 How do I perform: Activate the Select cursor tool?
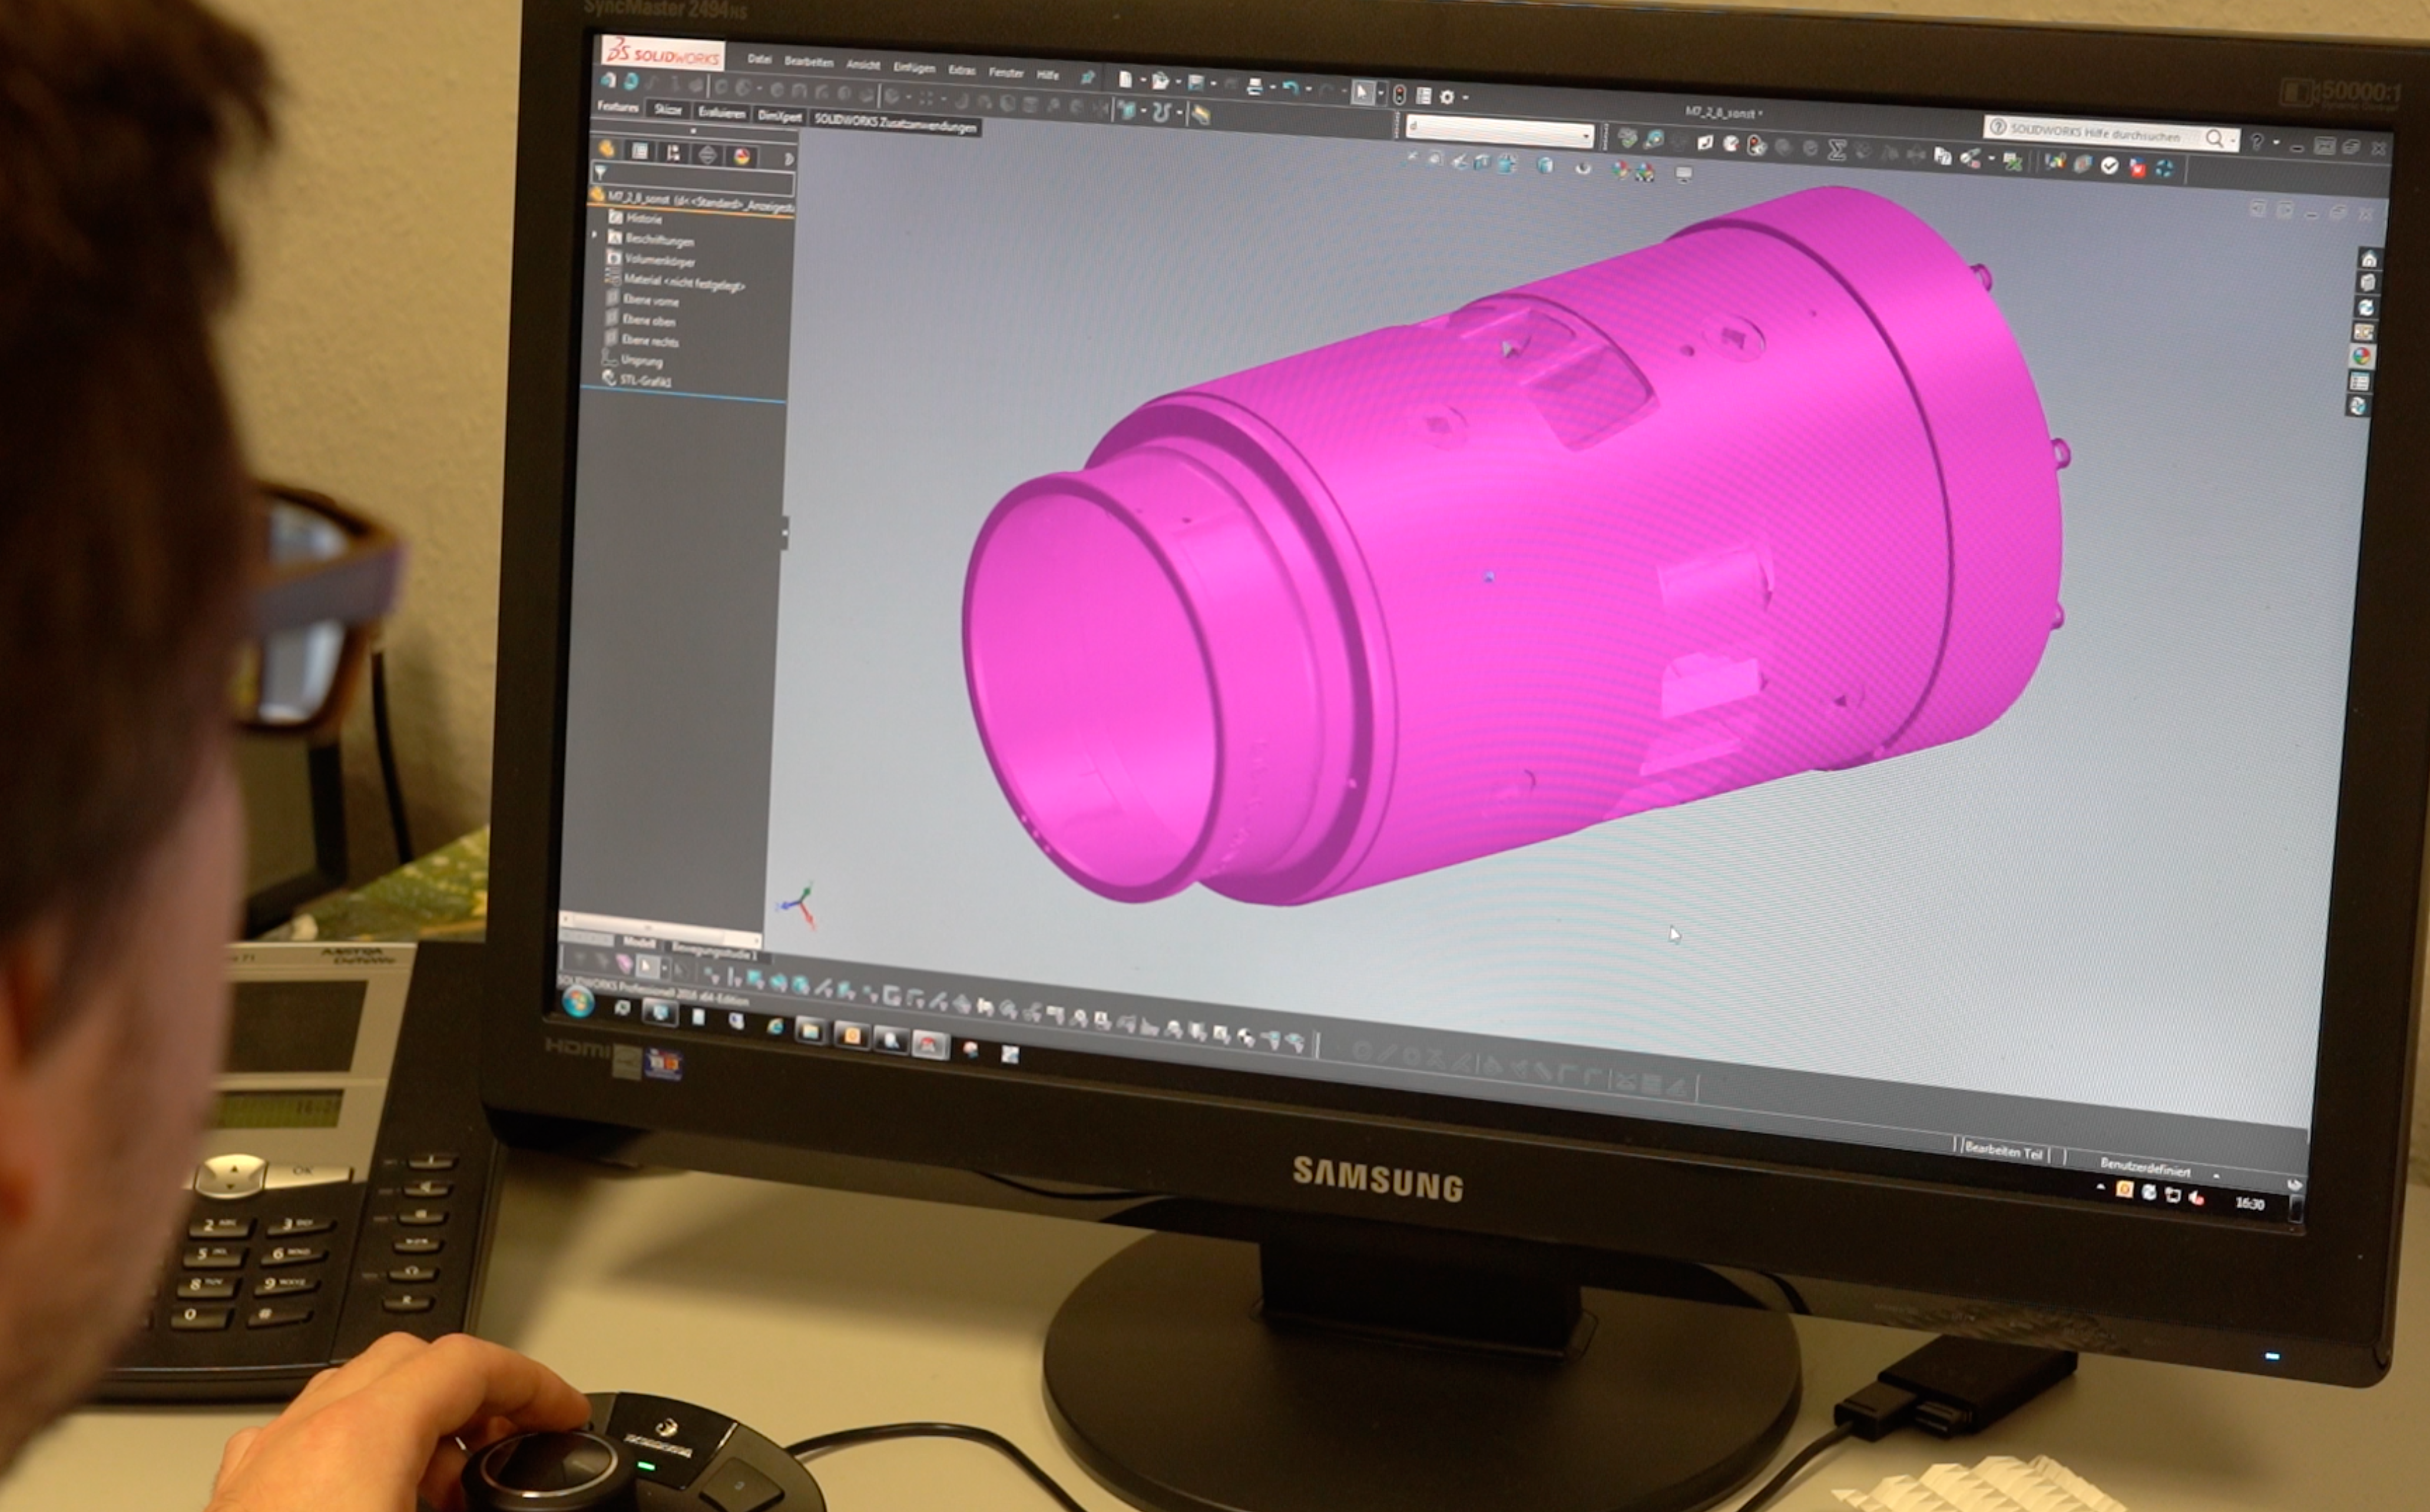[1362, 92]
